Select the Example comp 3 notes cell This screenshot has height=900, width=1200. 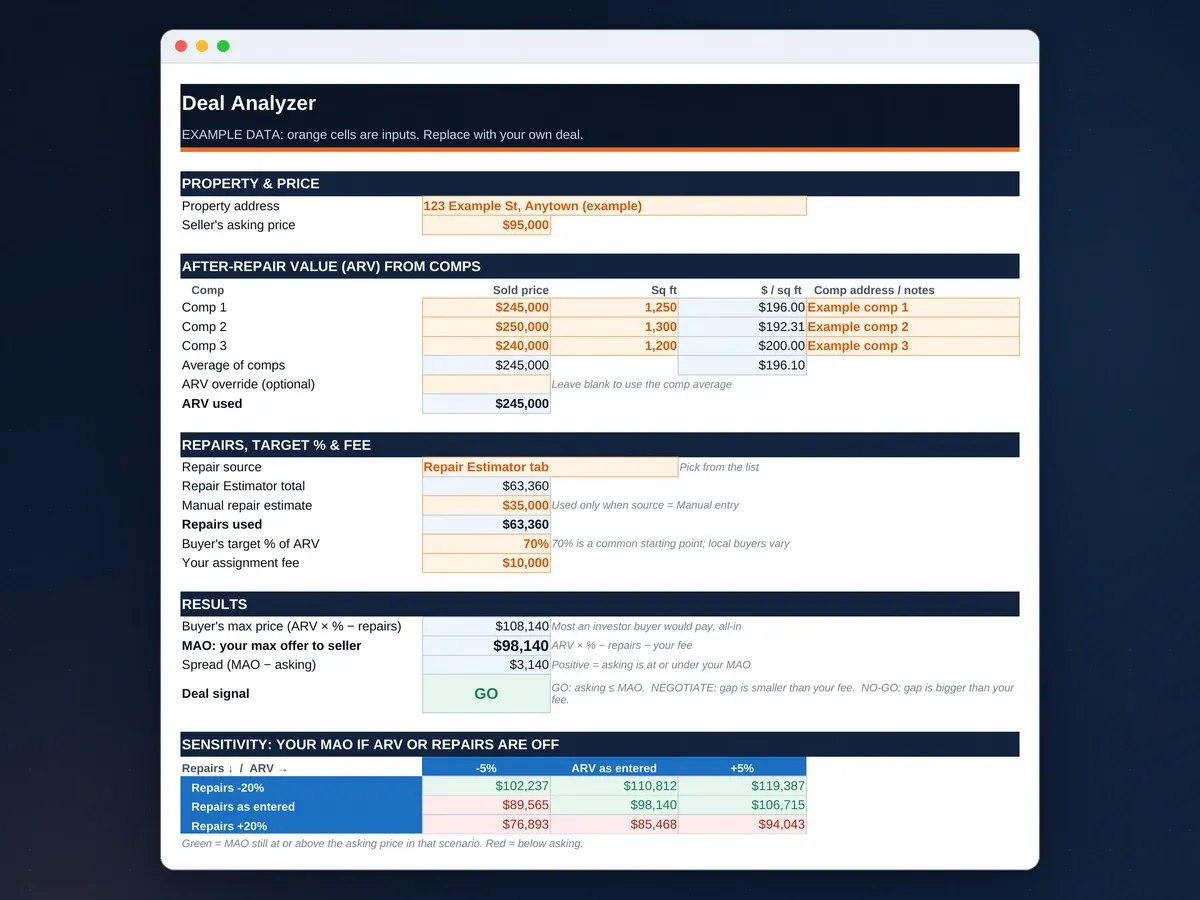click(x=913, y=346)
